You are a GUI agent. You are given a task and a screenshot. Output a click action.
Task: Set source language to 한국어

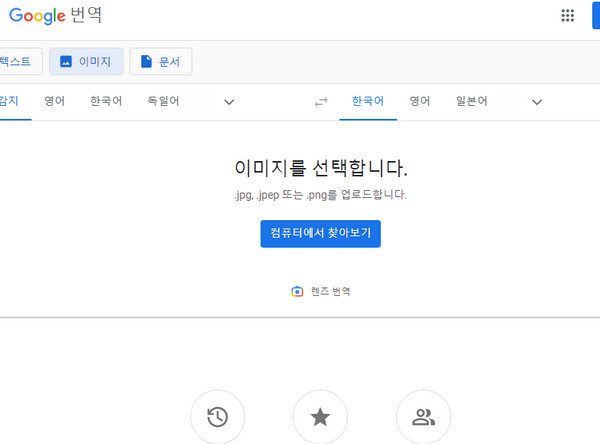[x=106, y=101]
